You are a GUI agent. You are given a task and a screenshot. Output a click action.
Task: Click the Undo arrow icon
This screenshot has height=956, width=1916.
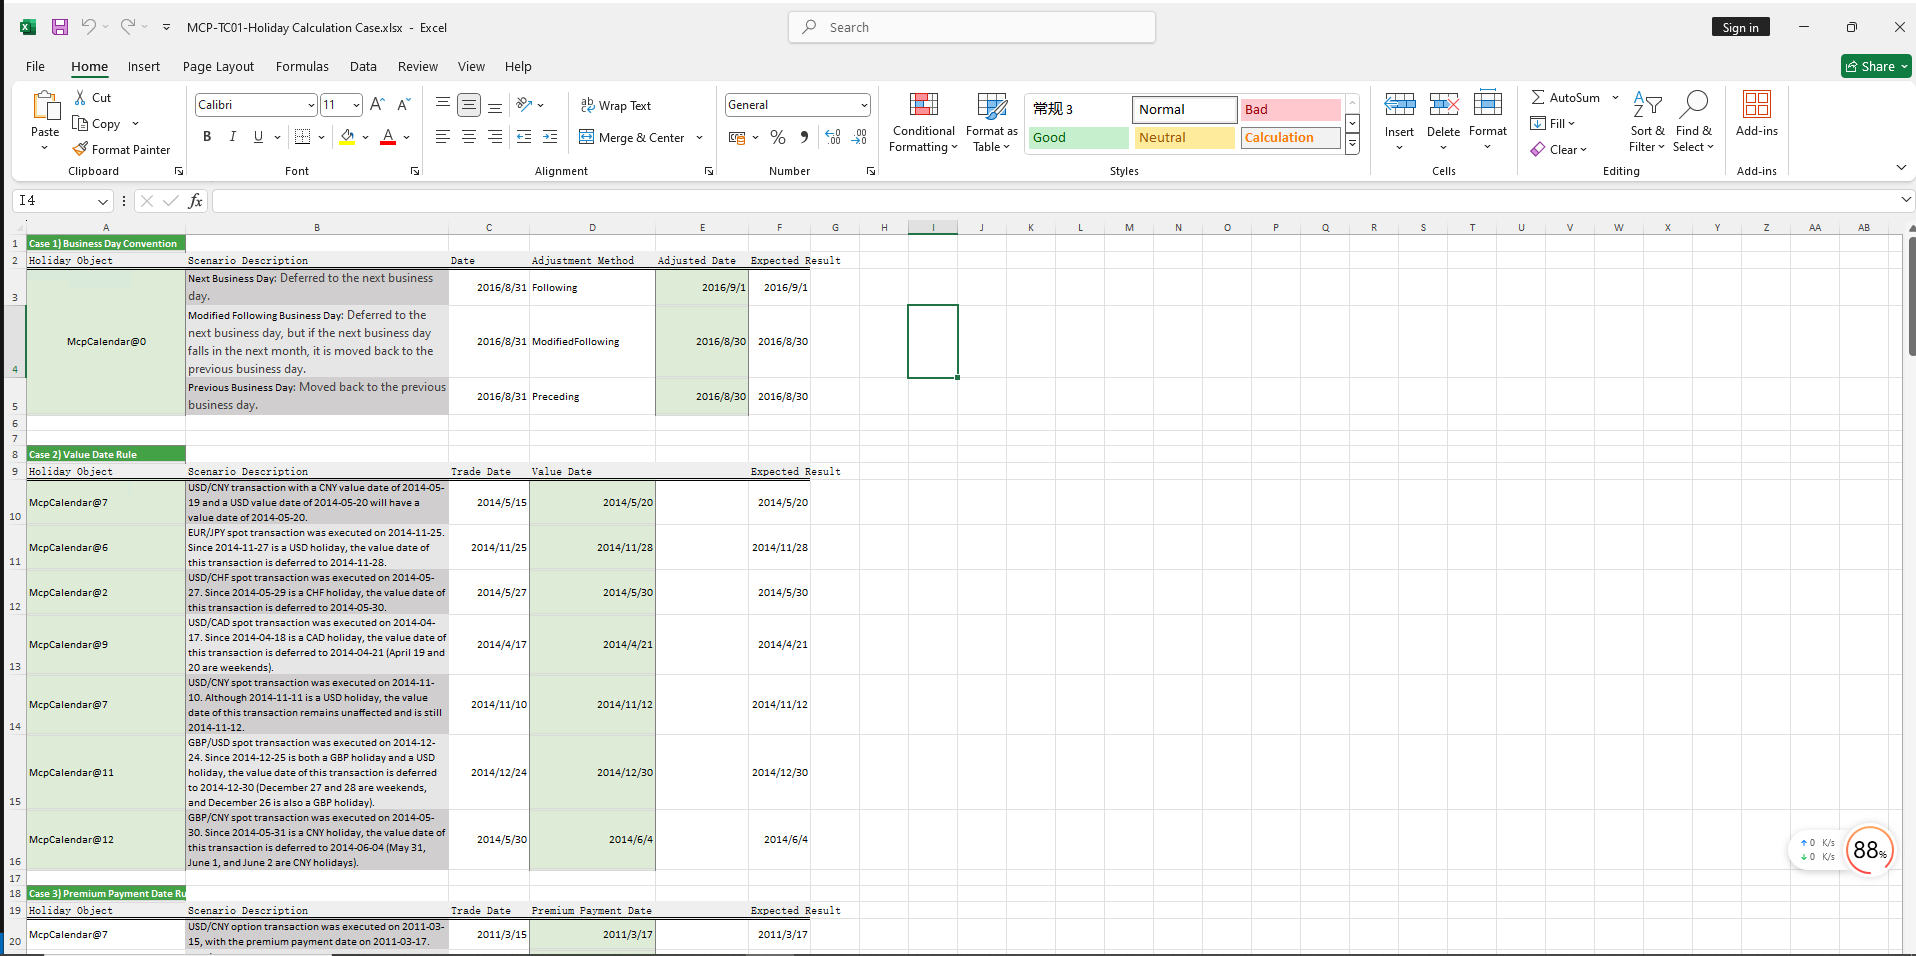(89, 27)
